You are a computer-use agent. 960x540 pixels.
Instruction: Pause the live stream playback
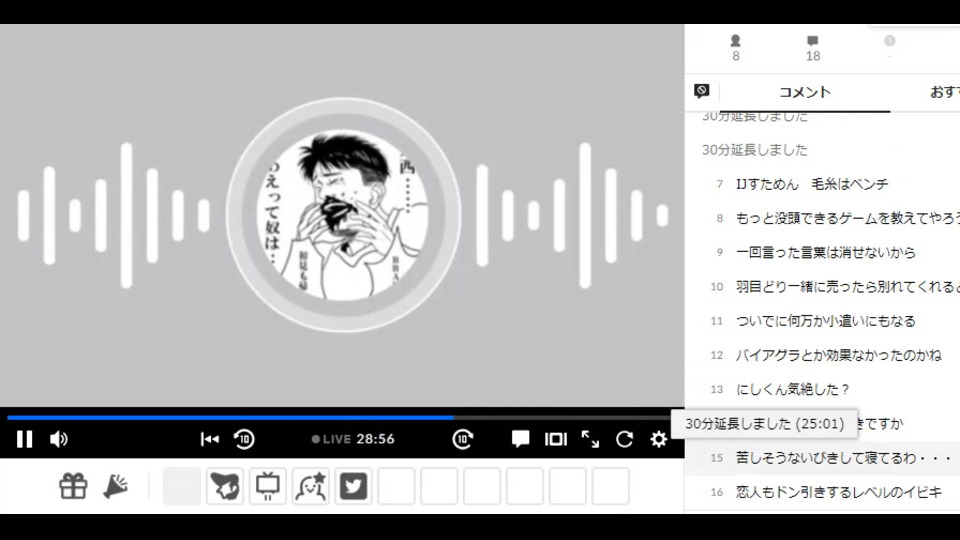point(24,439)
